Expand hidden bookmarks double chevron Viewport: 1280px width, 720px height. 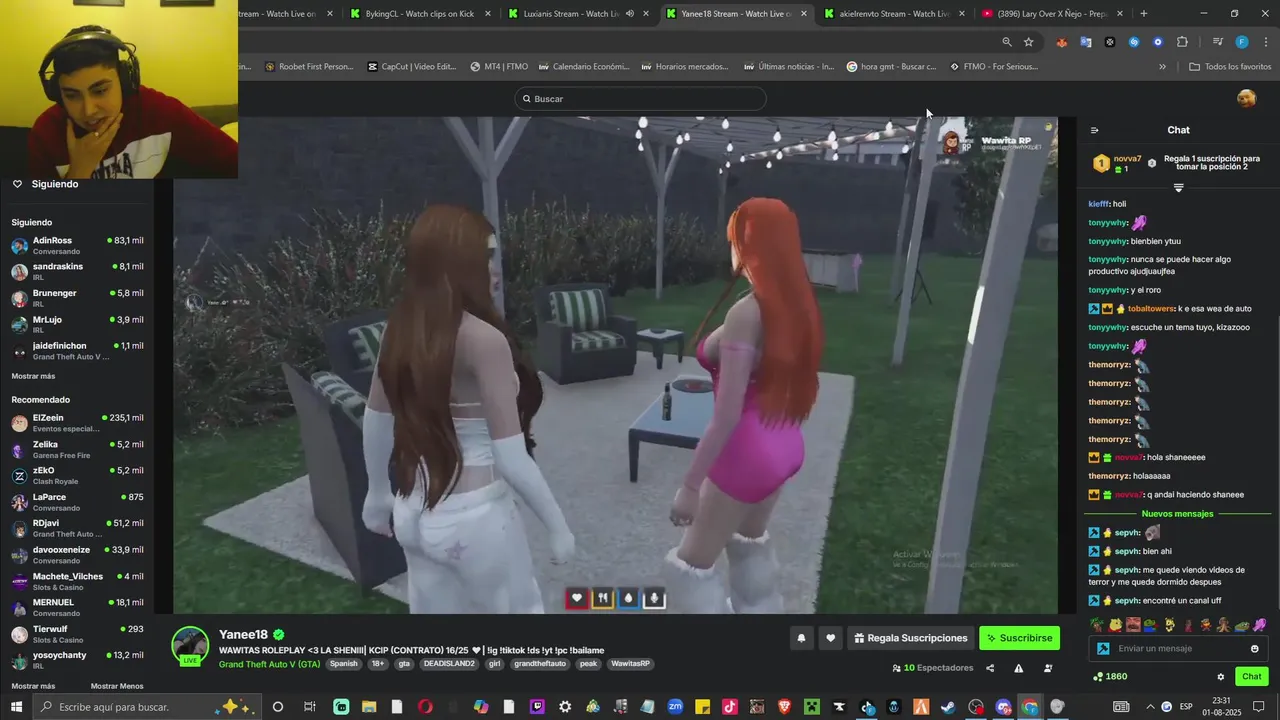coord(1162,67)
